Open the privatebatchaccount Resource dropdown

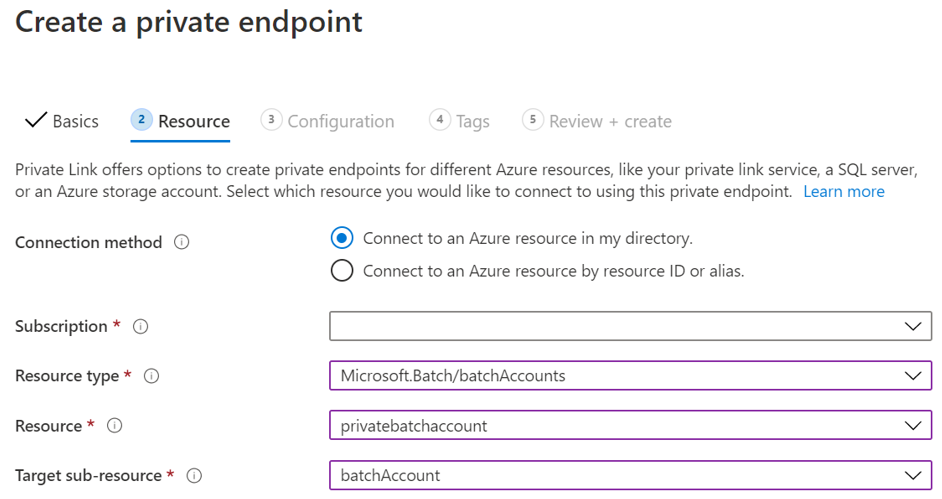630,426
